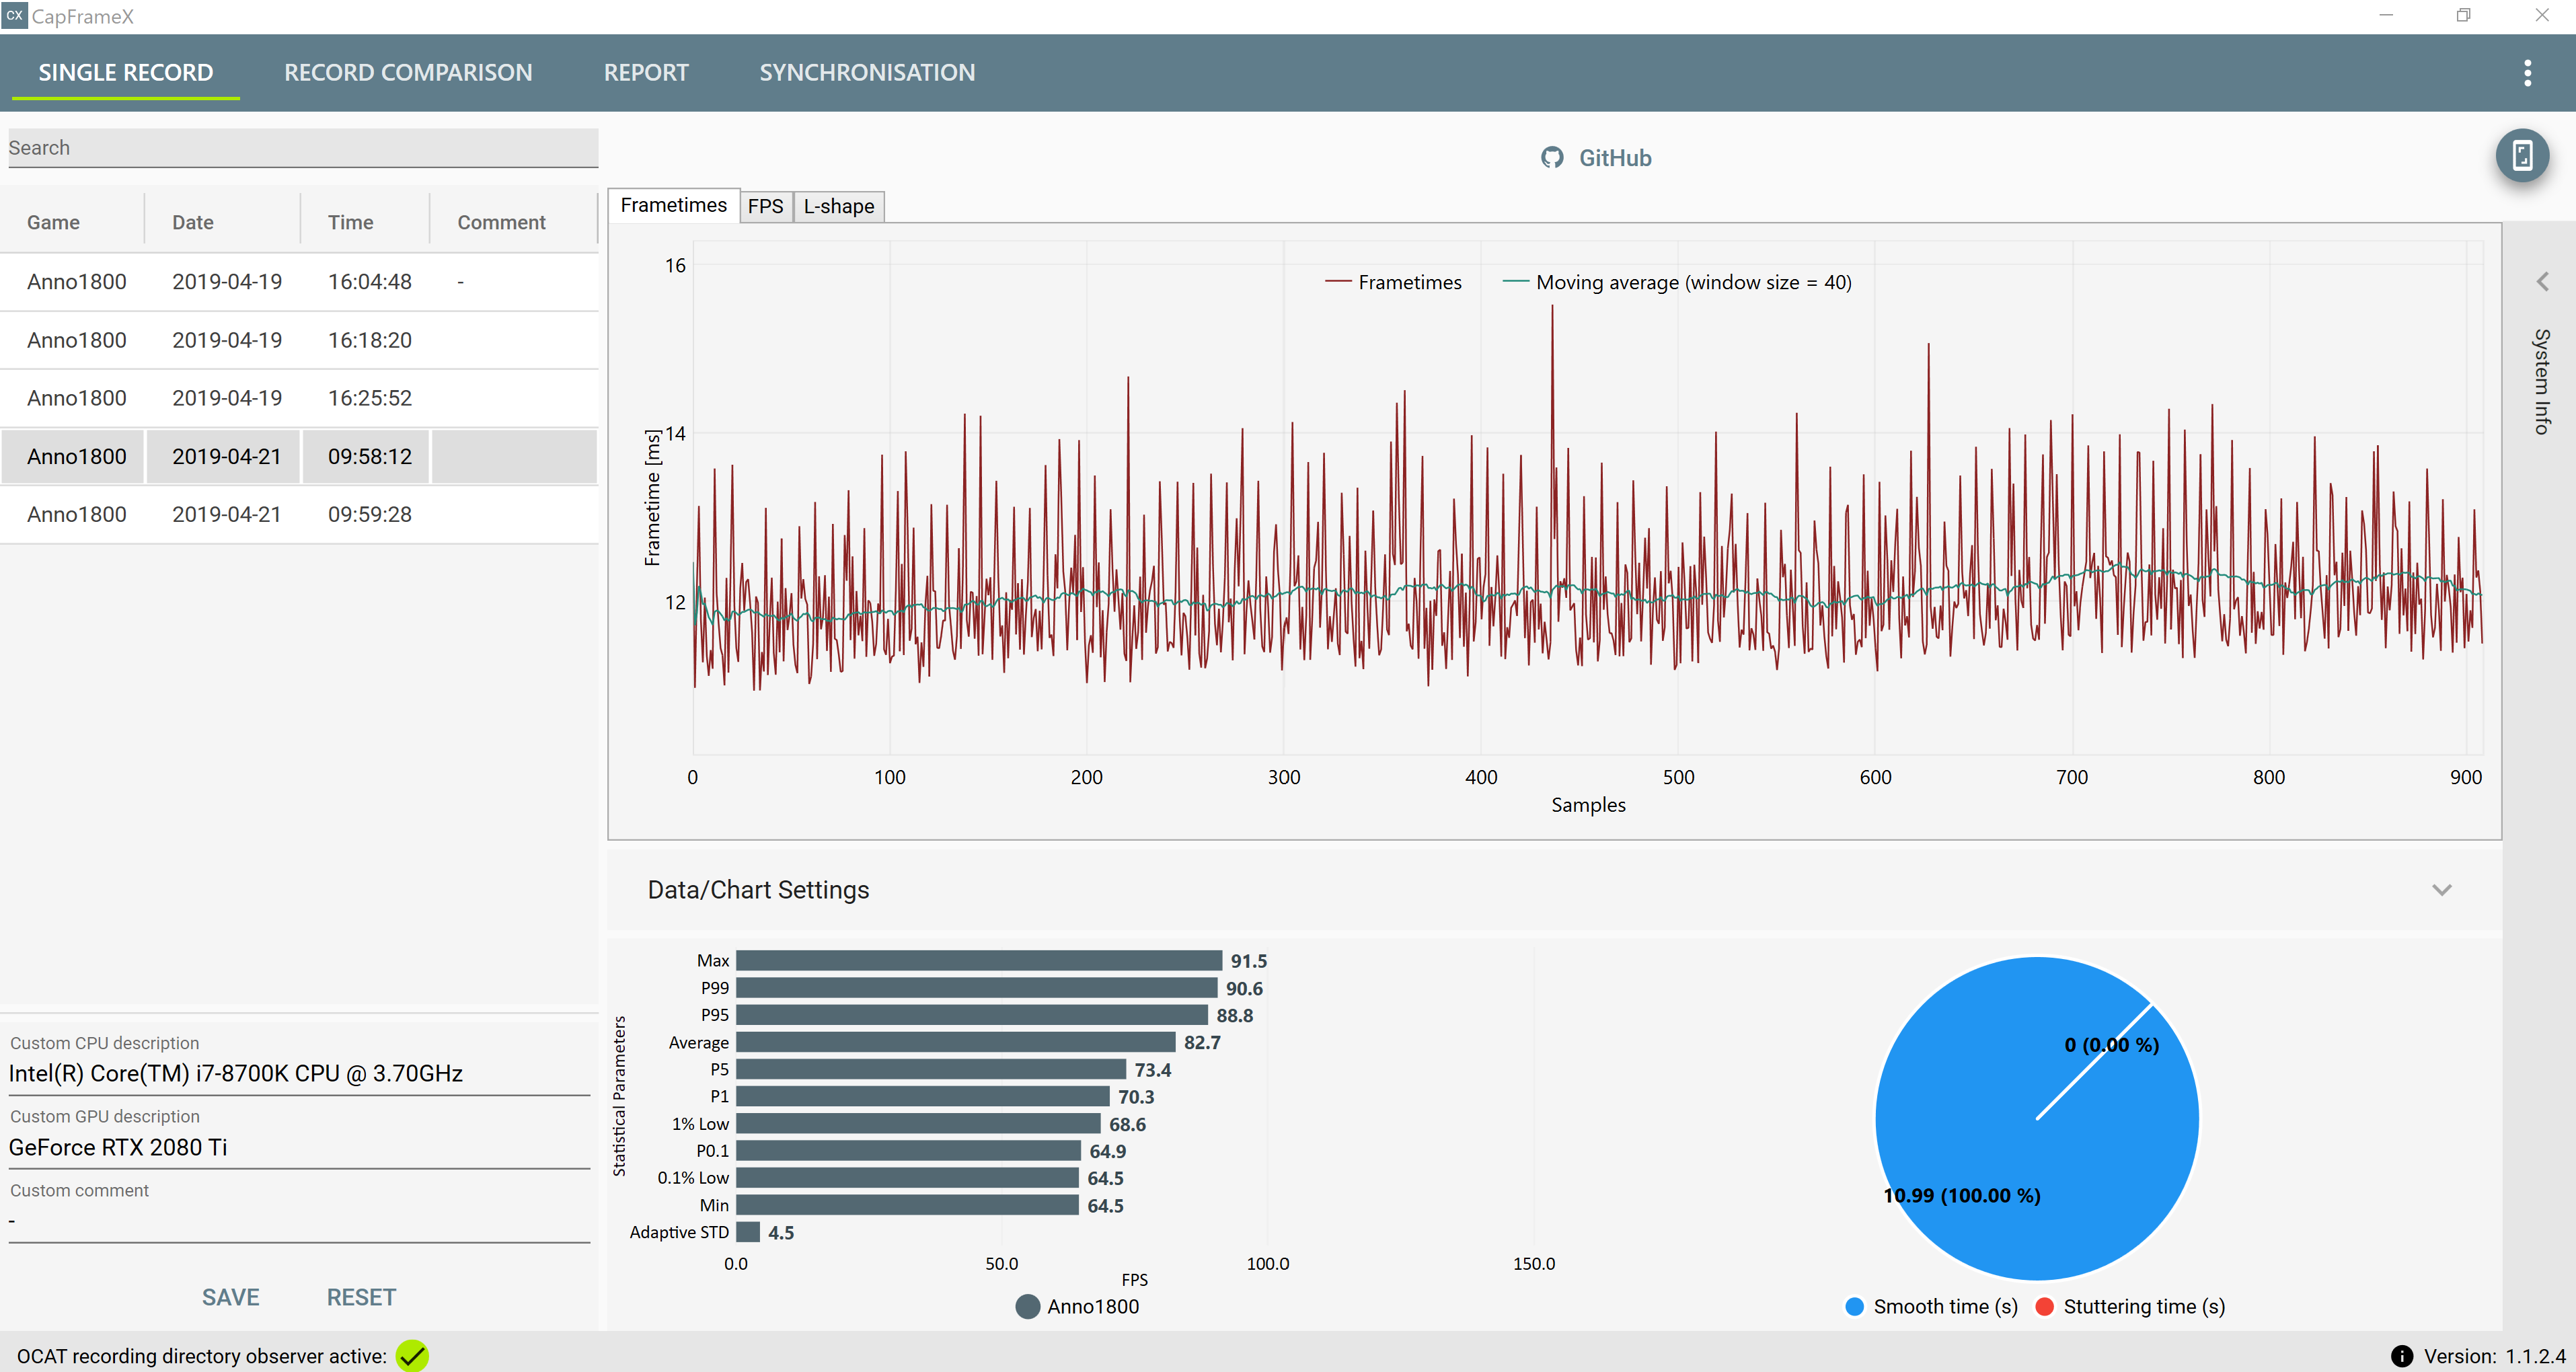Restore down the CapFrameX window
Screen dimensions: 2576x1372
pos(2463,16)
